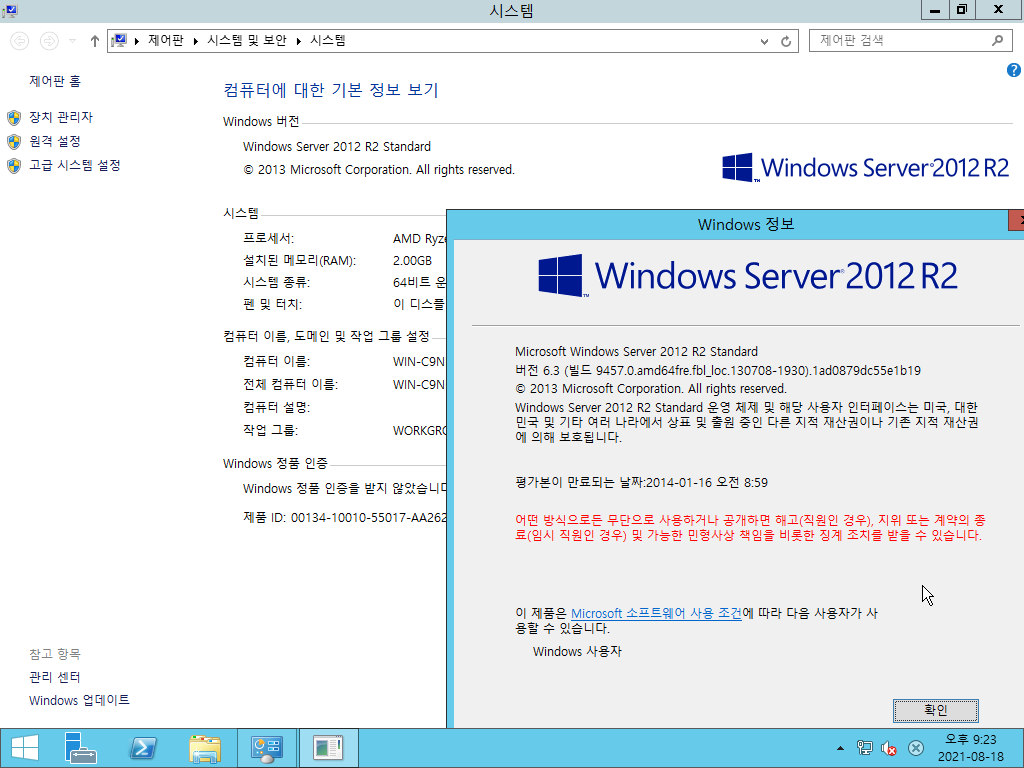Screen dimensions: 1024x768
Task: Select 'Windows 사용자' licensee text
Action: click(577, 651)
